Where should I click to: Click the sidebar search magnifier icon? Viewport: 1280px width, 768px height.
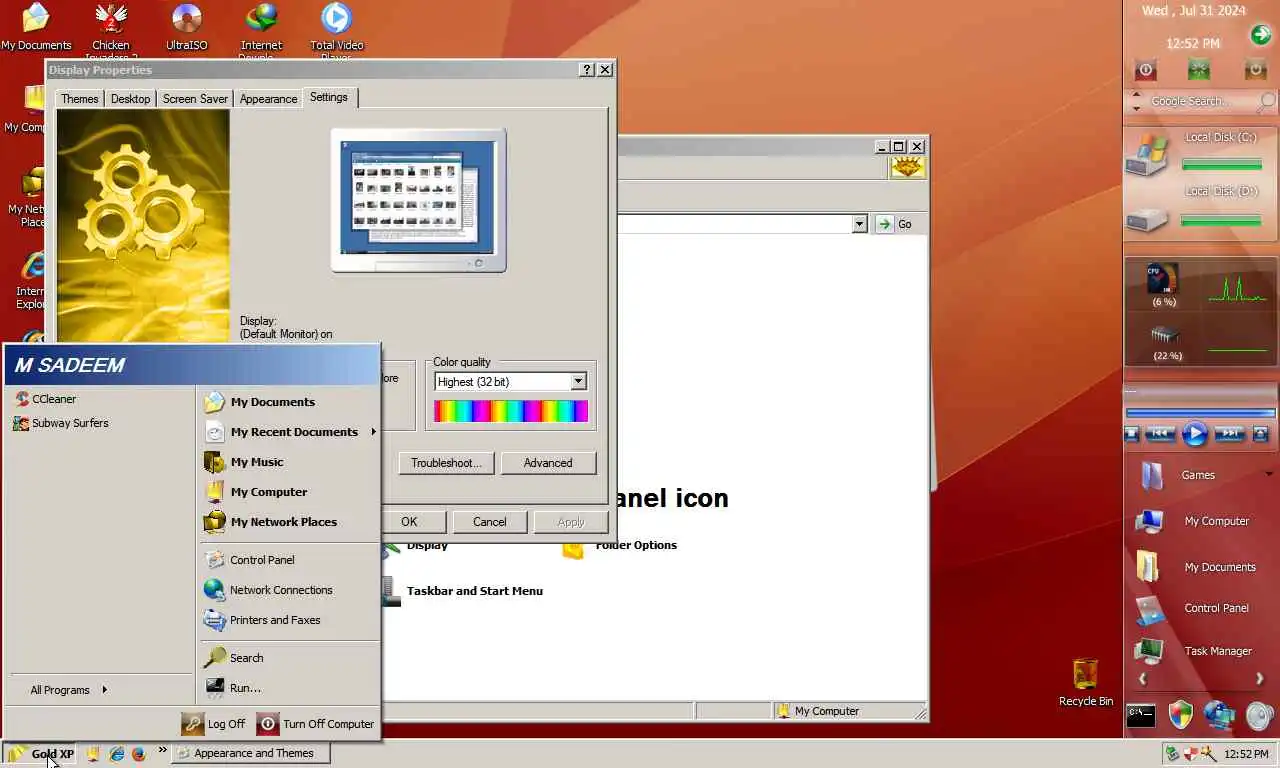coord(1267,101)
